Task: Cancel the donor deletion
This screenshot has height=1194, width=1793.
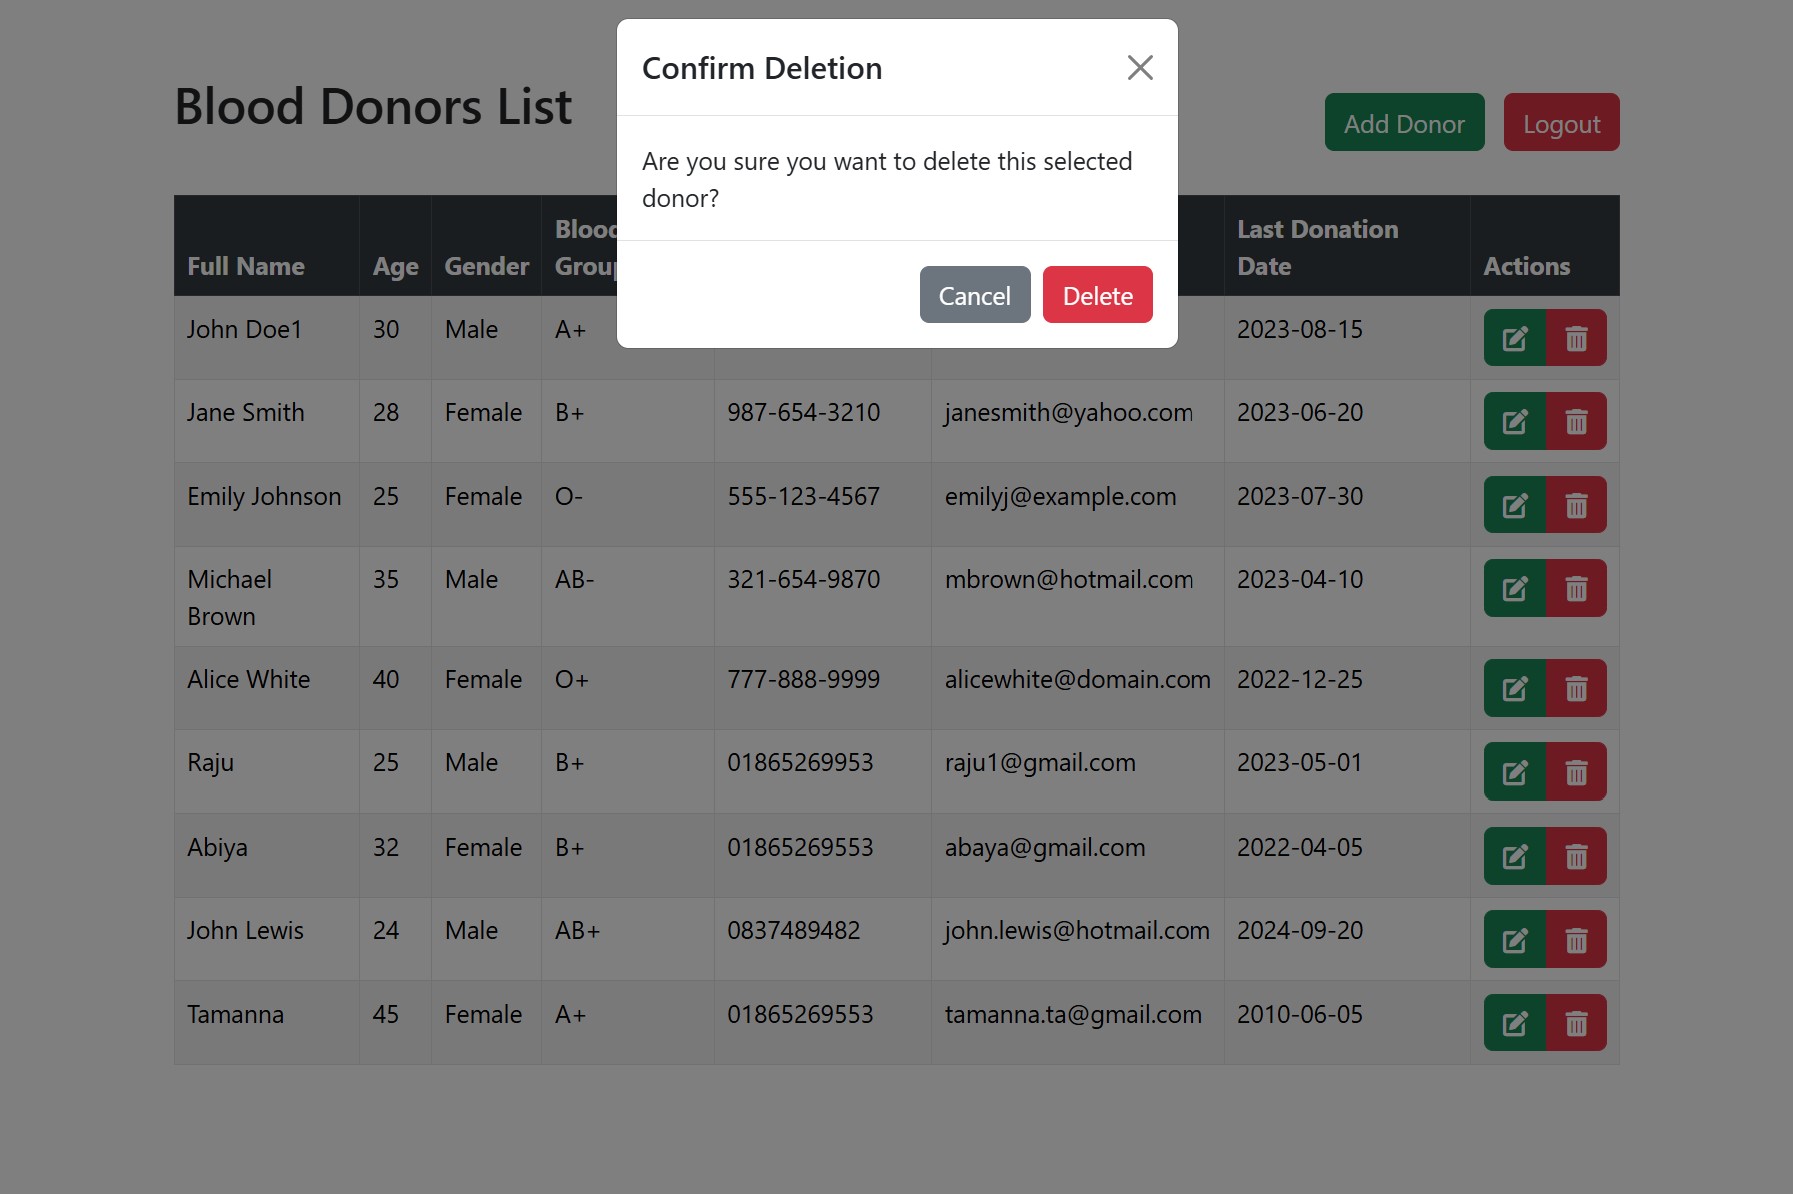Action: 974,295
